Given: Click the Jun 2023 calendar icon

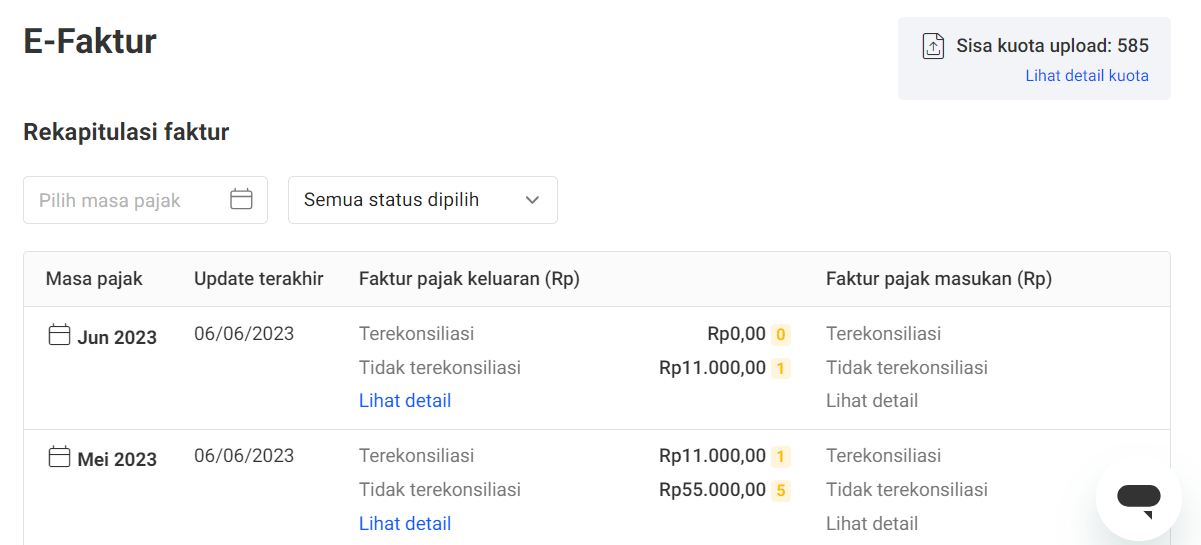Looking at the screenshot, I should (x=60, y=335).
